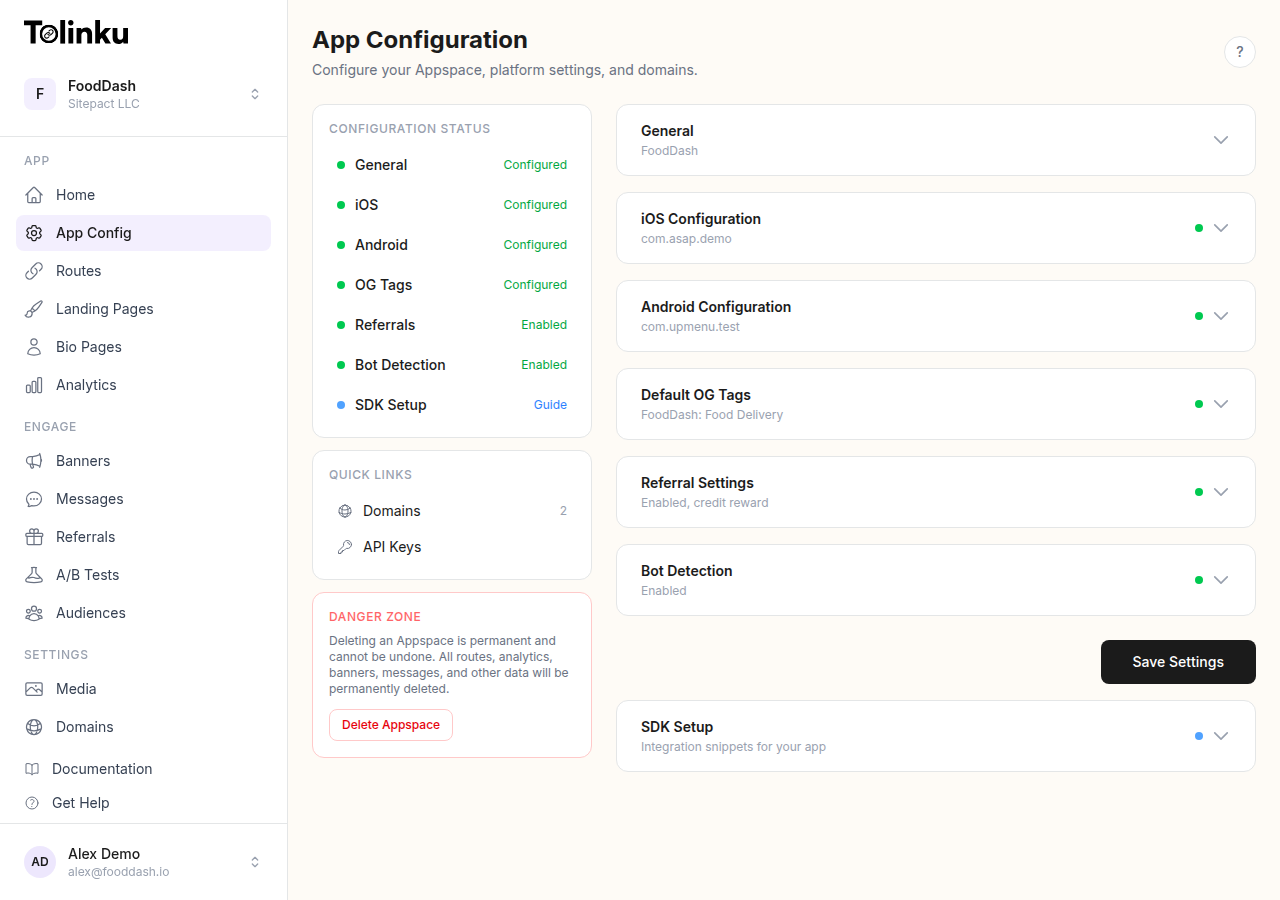
Task: Open the help question mark icon
Action: coord(1240,51)
